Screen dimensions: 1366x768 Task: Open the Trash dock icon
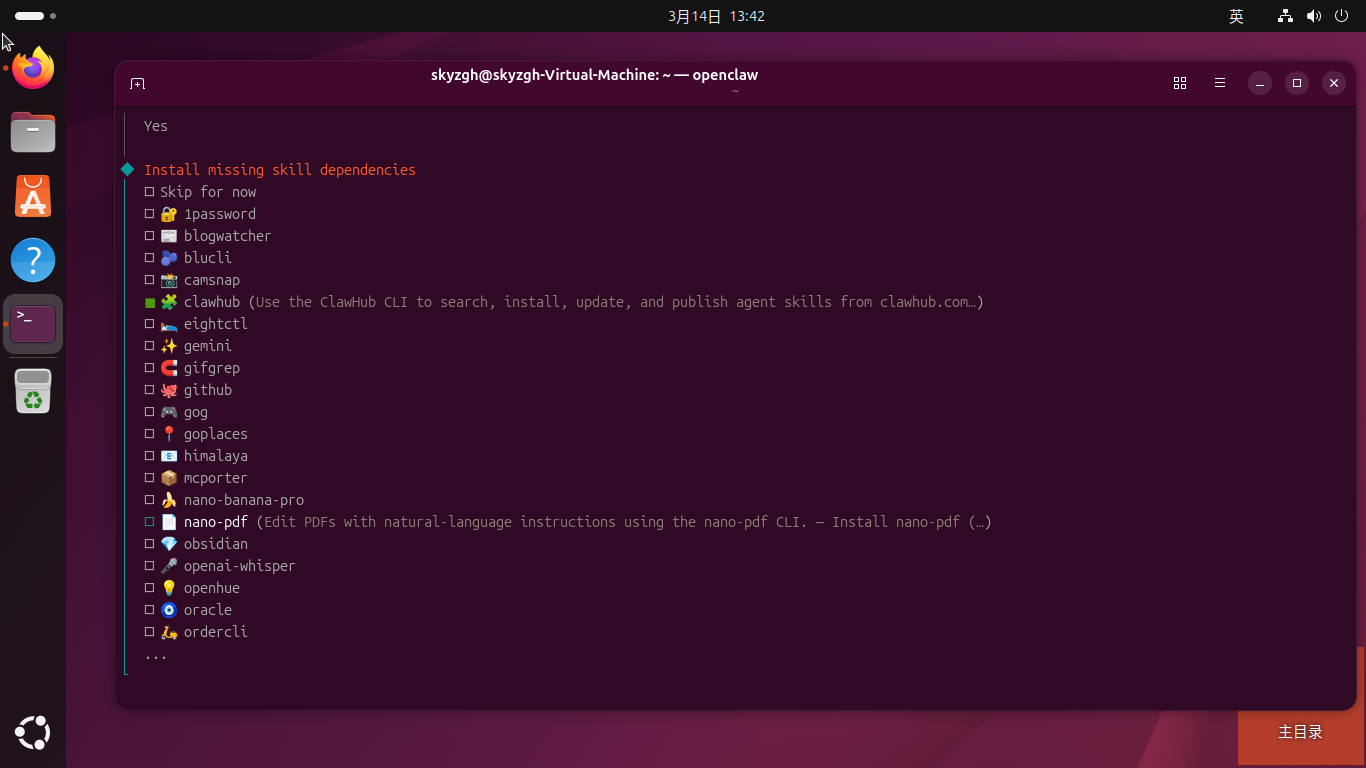[x=33, y=391]
